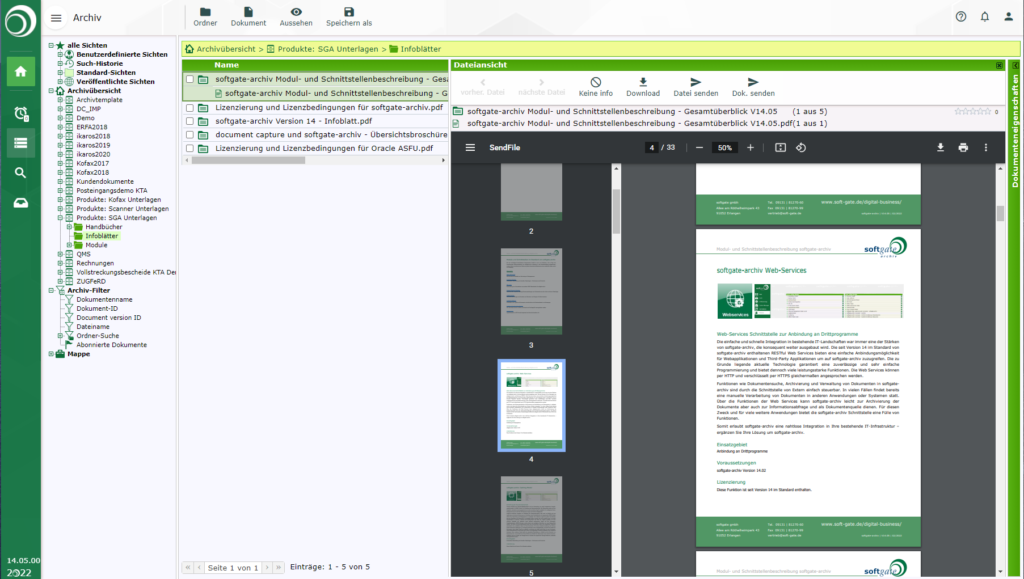The height and width of the screenshot is (579, 1024).
Task: Check the Lizenzierung softgate-archiv.pdf row checkbox
Action: coord(189,108)
